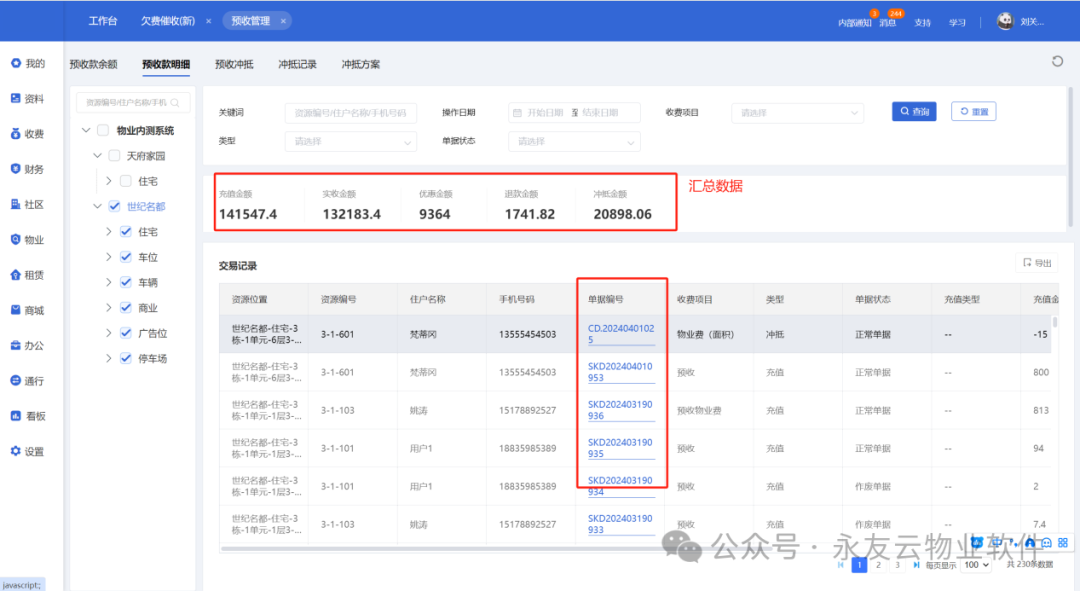
Task: Jump to last page arrow
Action: 915,565
